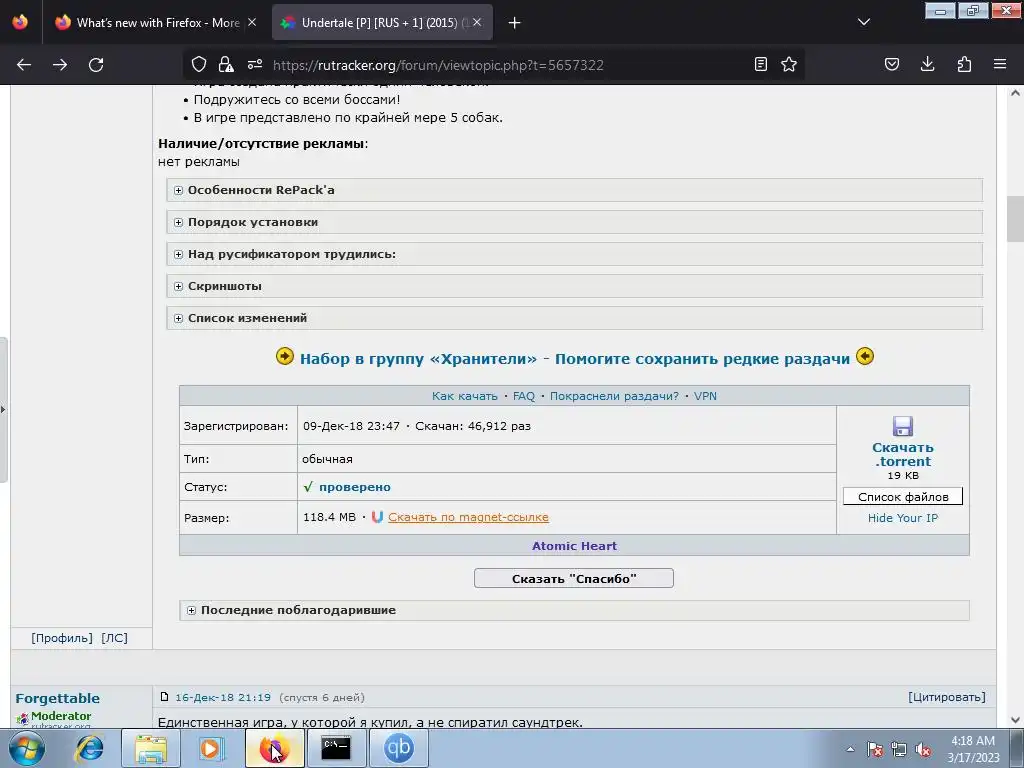Show site security padlock info
Image resolution: width=1024 pixels, height=768 pixels.
[x=226, y=64]
